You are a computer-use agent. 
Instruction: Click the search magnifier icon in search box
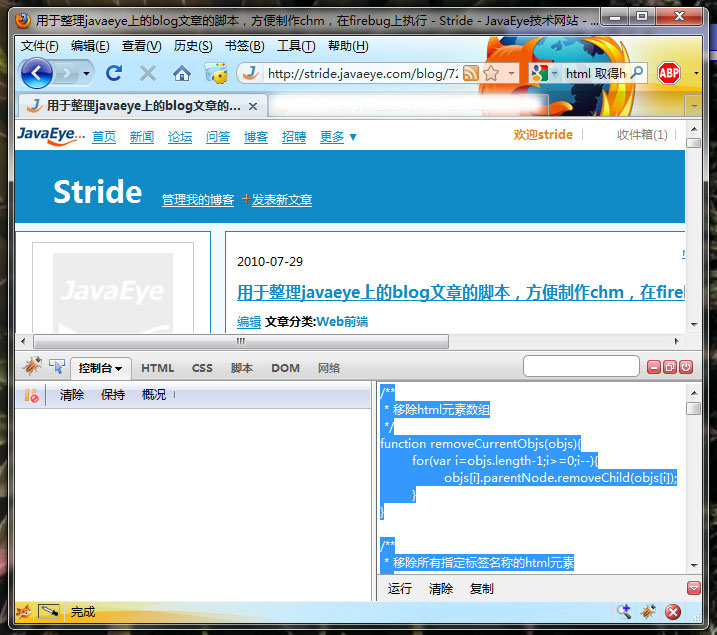[637, 73]
